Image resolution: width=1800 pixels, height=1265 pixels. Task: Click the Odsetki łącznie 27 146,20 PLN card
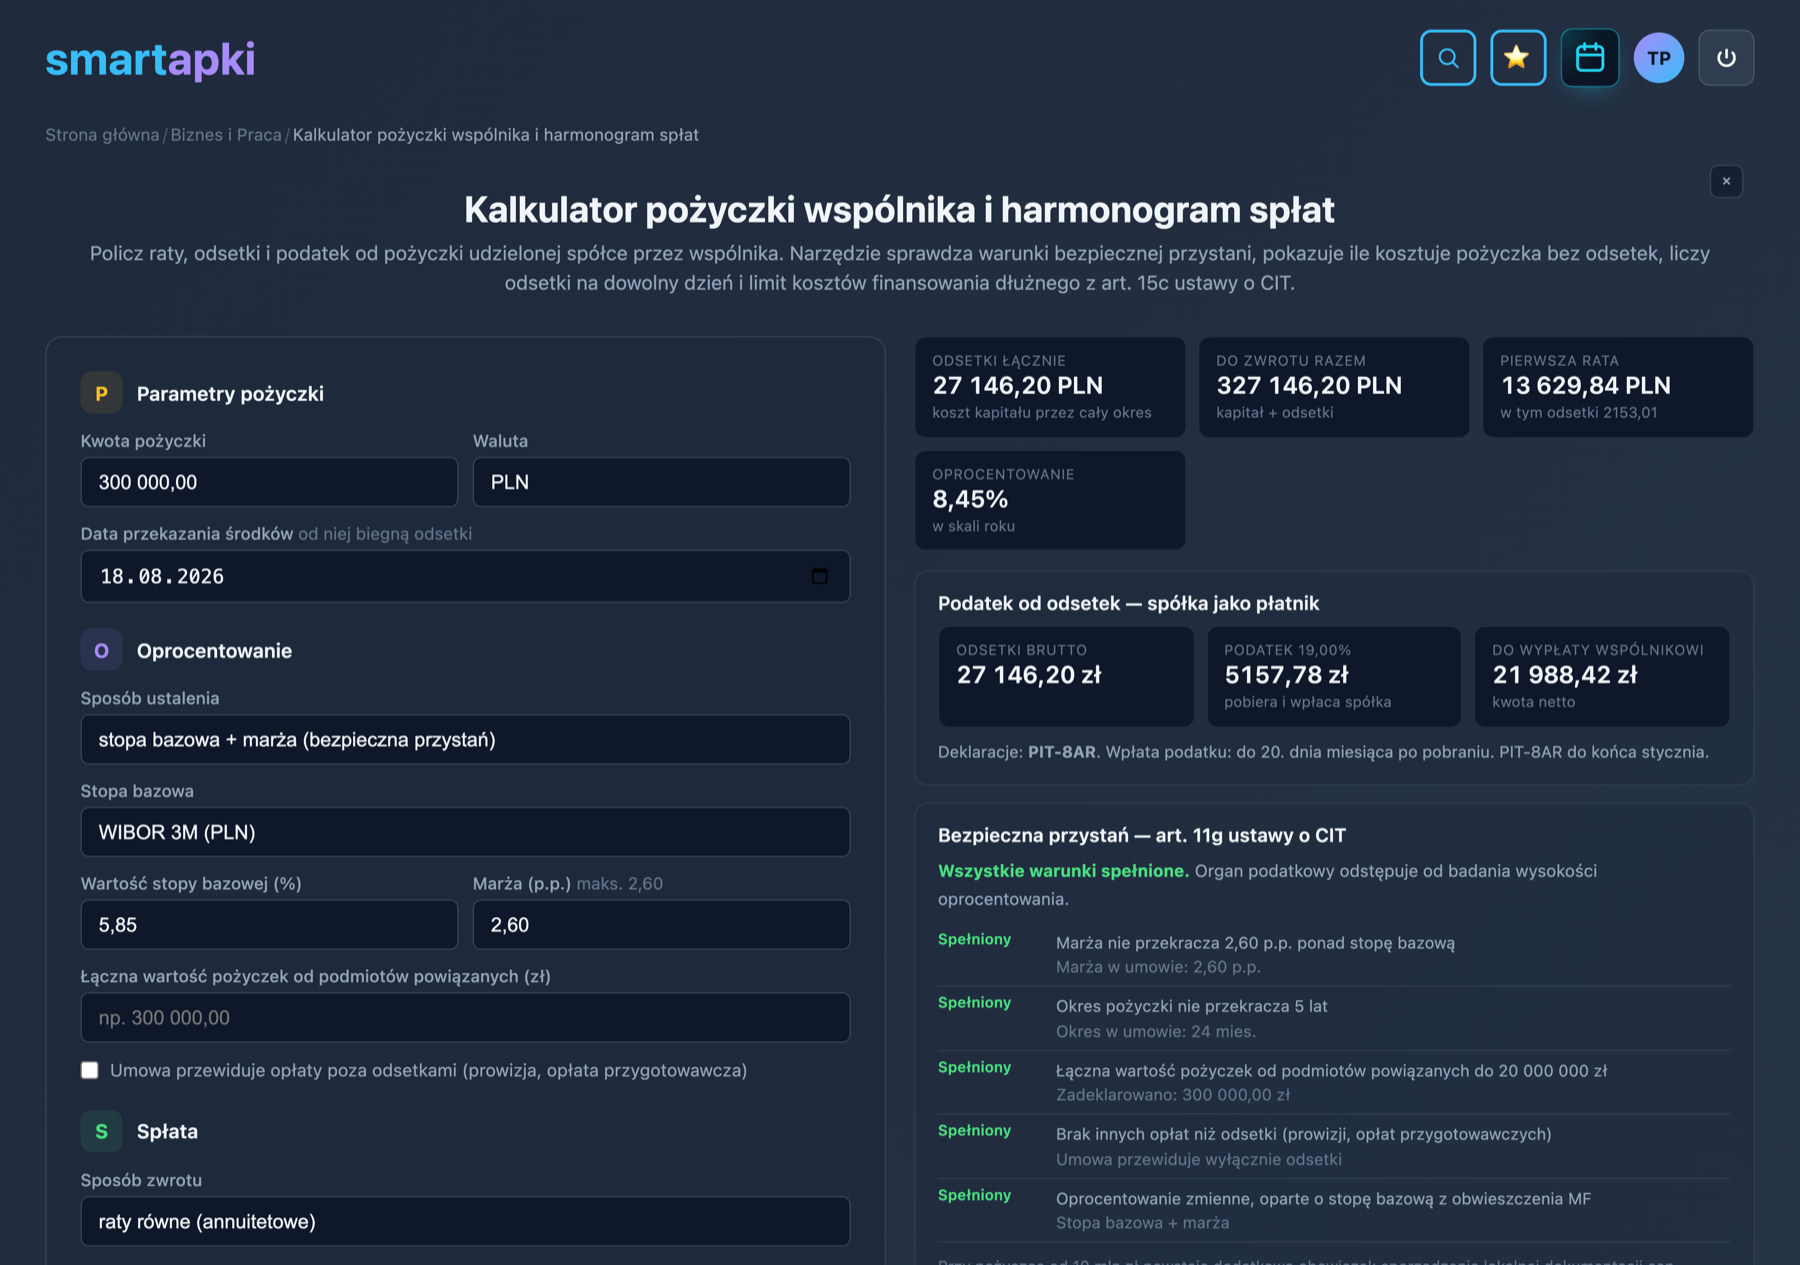coord(1050,387)
